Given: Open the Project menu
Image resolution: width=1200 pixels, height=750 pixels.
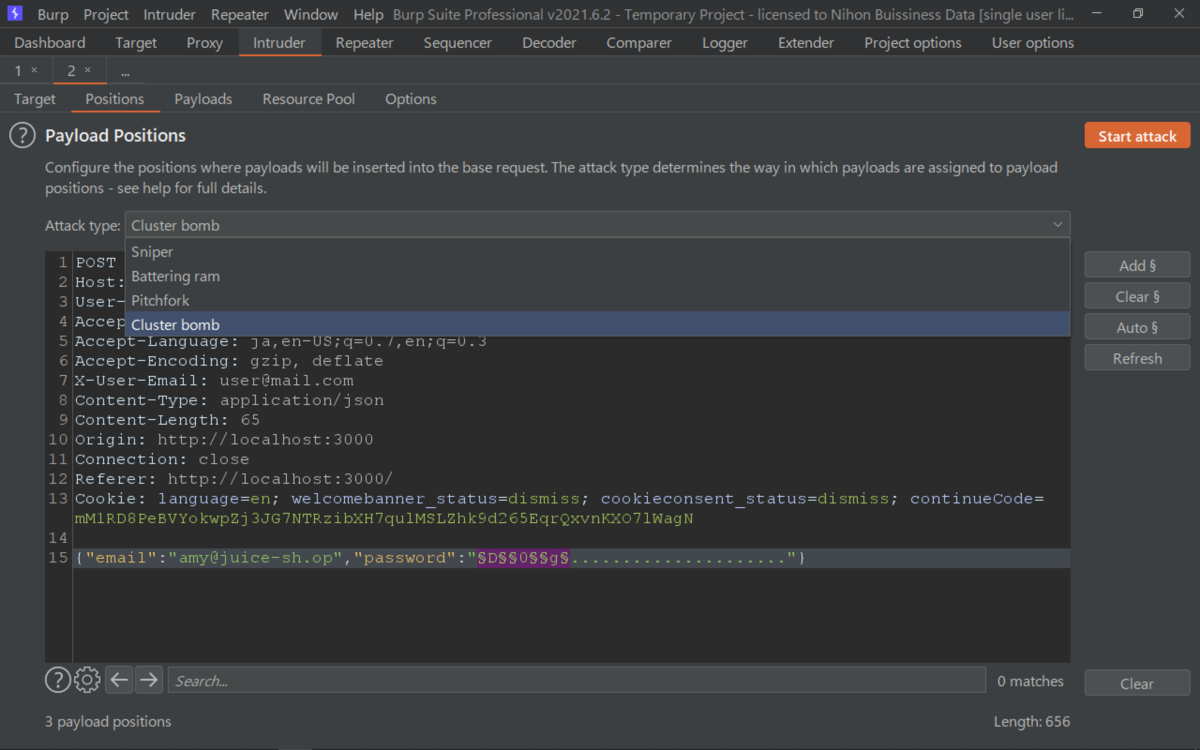Looking at the screenshot, I should tap(106, 15).
